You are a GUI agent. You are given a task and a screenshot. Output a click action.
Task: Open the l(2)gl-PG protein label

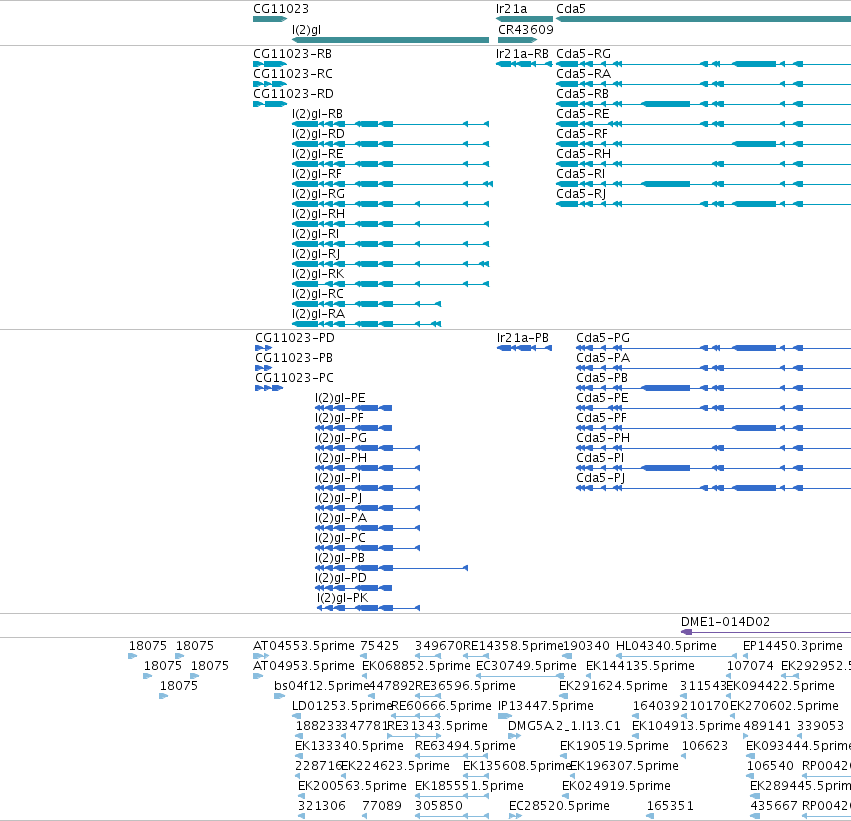coord(341,438)
